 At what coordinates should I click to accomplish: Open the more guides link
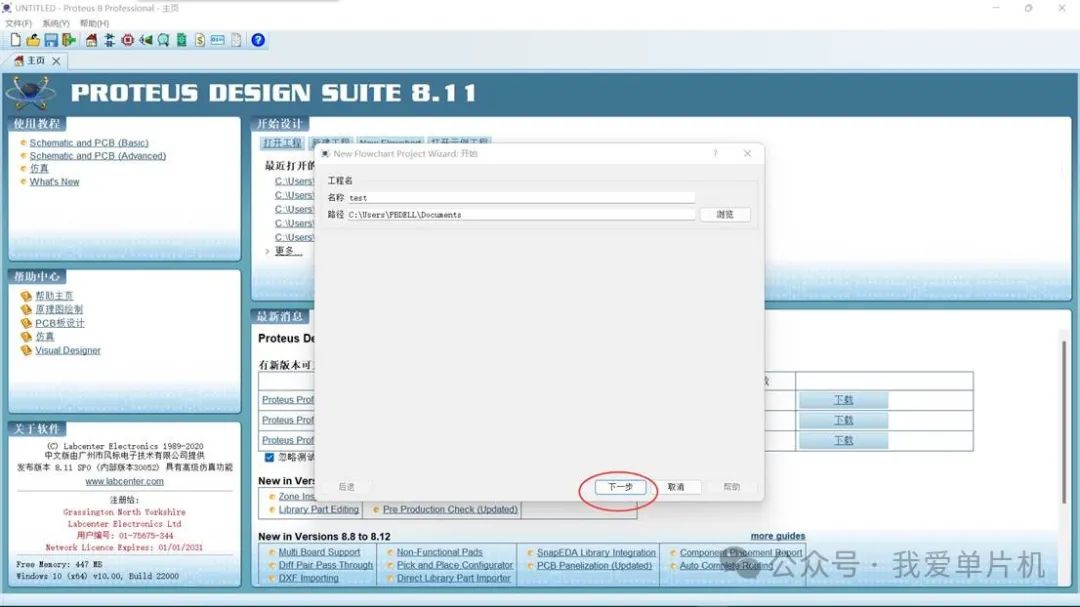click(x=778, y=536)
